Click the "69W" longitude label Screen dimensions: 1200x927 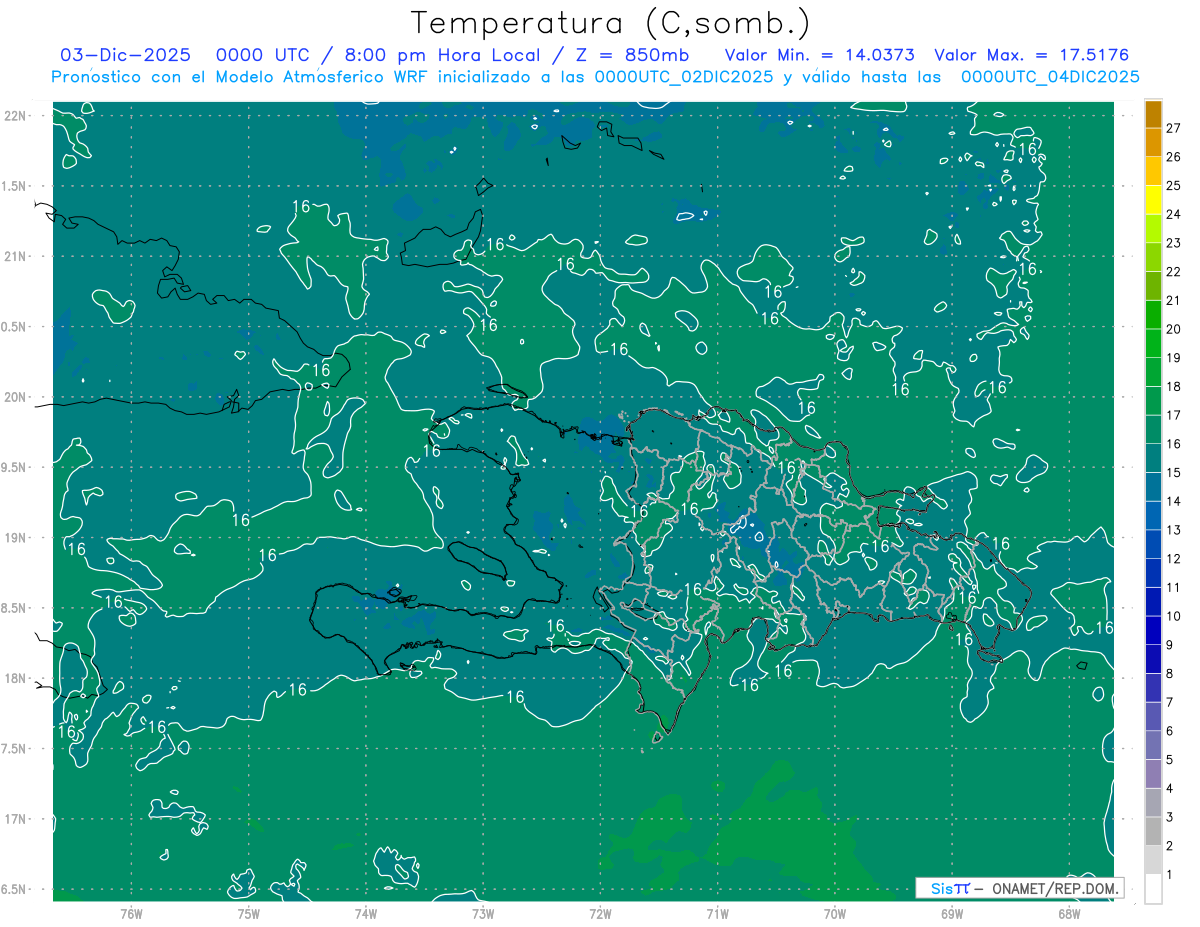(x=952, y=913)
